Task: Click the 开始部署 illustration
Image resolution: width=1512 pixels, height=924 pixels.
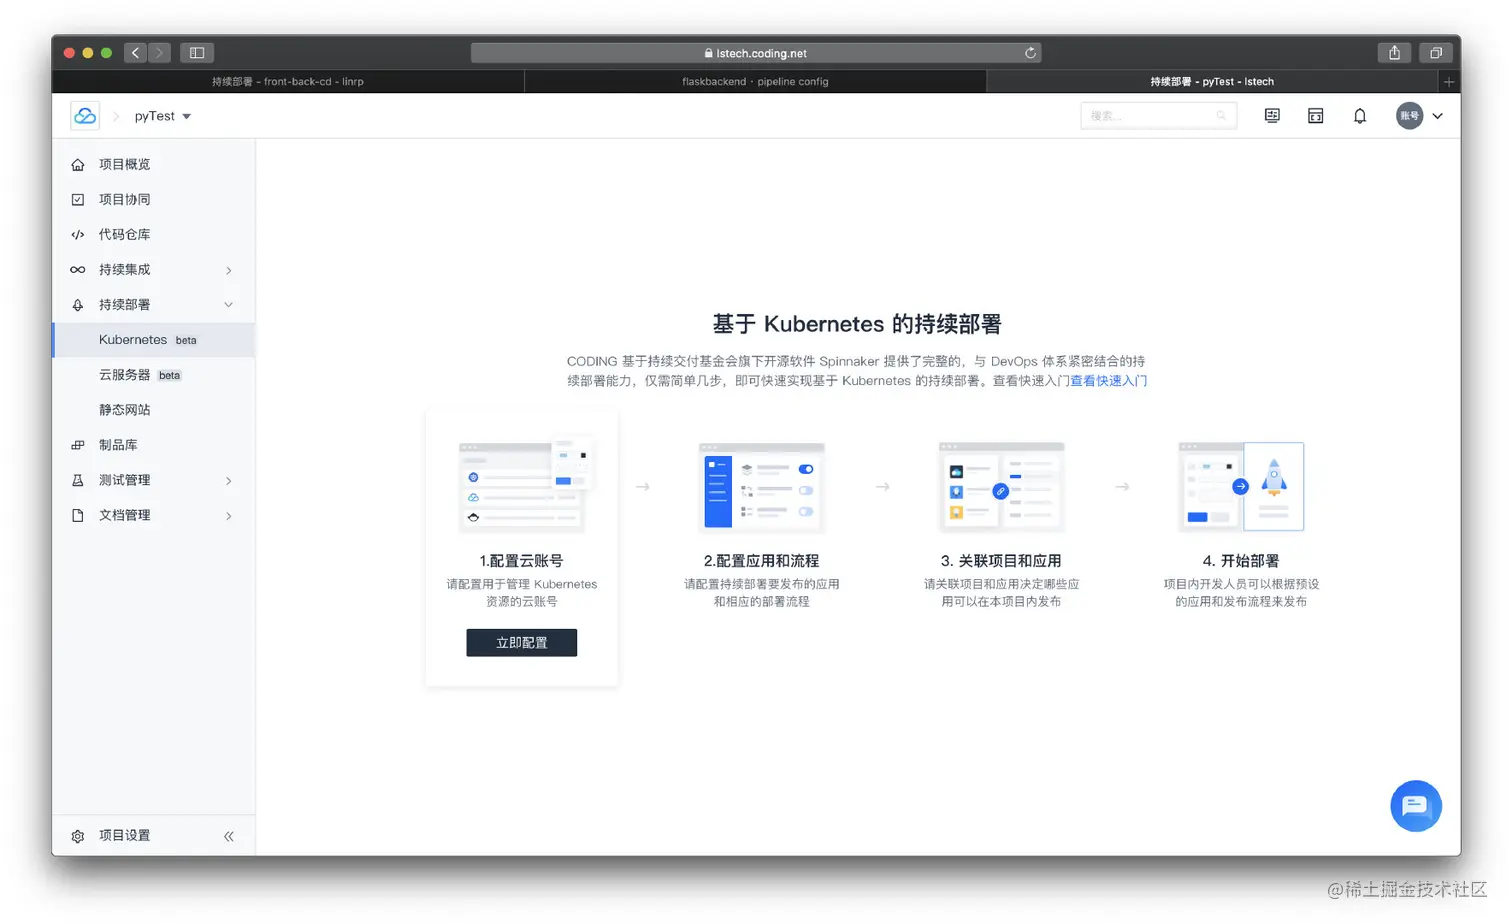Action: [1241, 486]
